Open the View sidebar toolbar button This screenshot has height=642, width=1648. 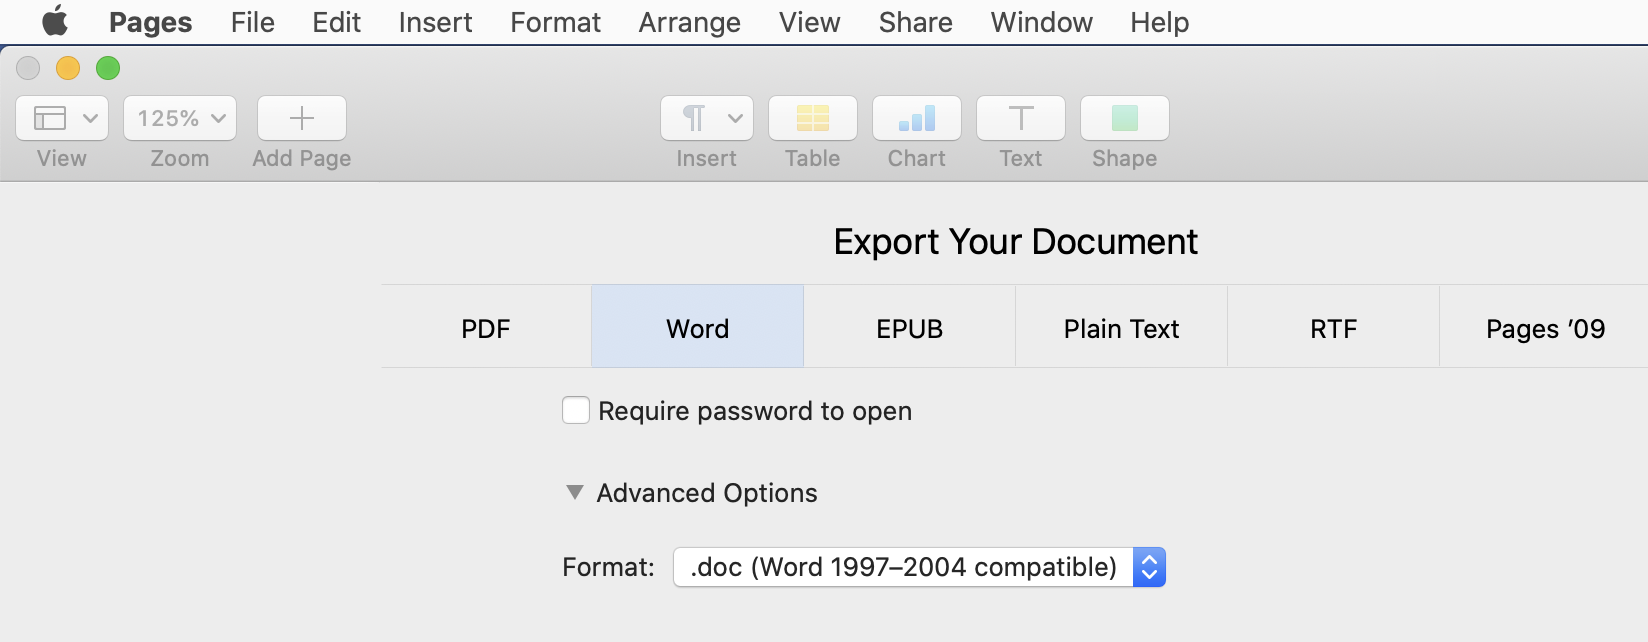(x=62, y=118)
